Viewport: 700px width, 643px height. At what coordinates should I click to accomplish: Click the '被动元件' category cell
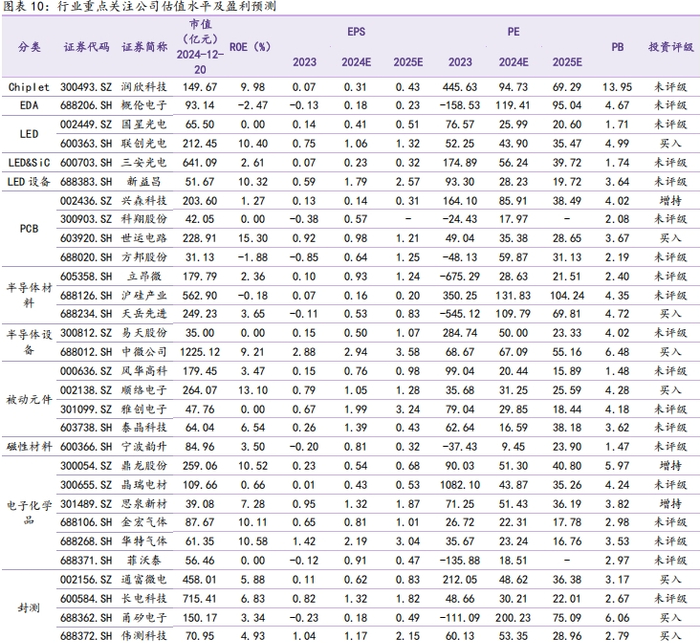click(x=29, y=400)
